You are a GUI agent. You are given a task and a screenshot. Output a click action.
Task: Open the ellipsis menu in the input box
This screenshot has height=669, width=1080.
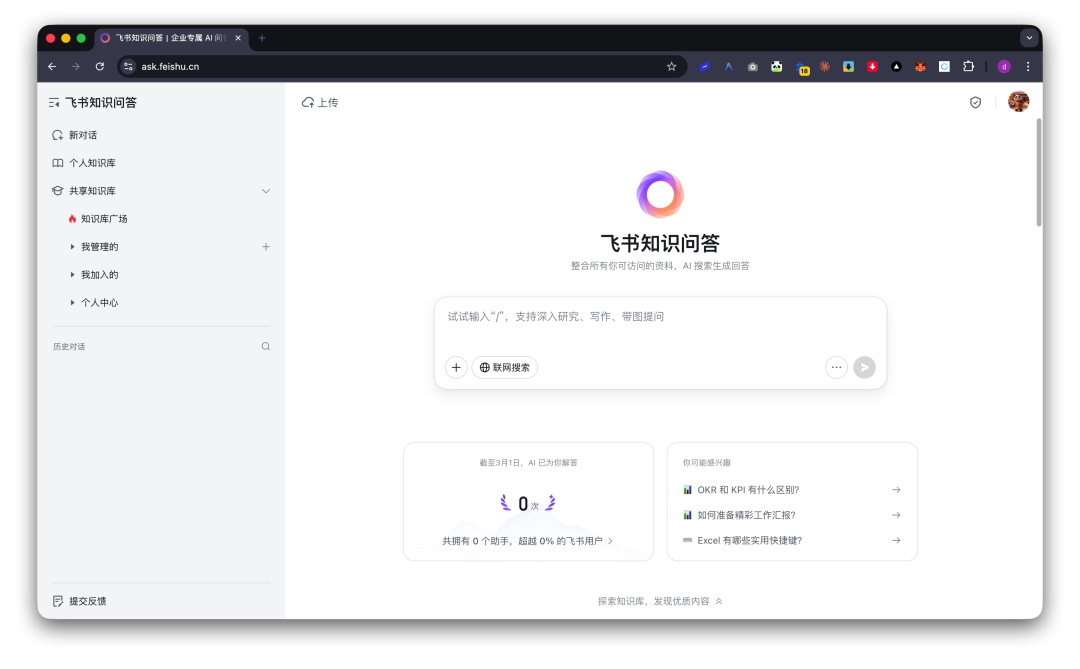point(836,367)
